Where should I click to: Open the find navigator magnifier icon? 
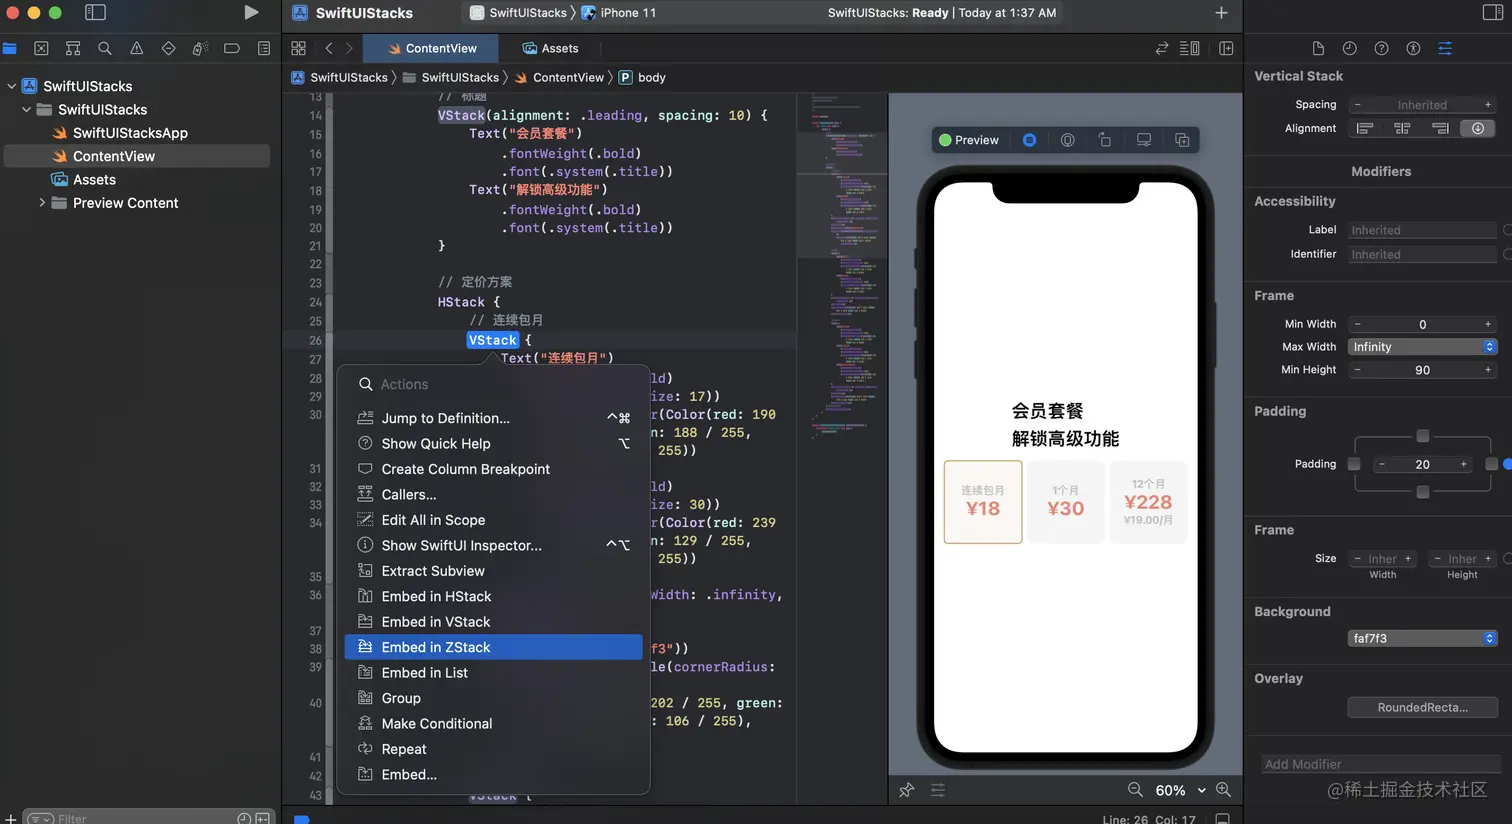[x=105, y=48]
